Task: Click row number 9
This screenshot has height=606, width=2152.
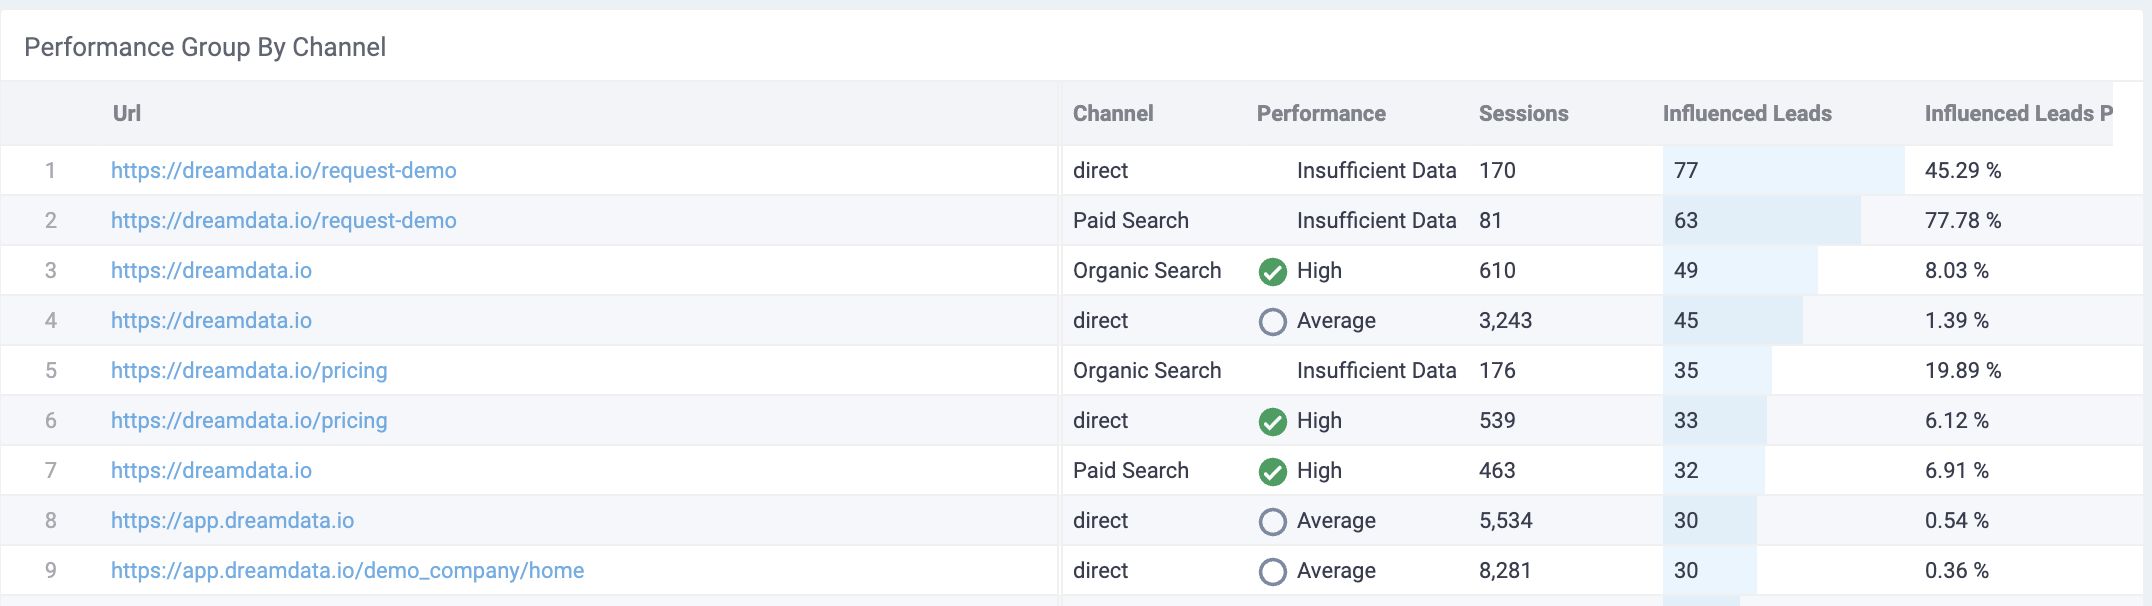Action: tap(51, 570)
